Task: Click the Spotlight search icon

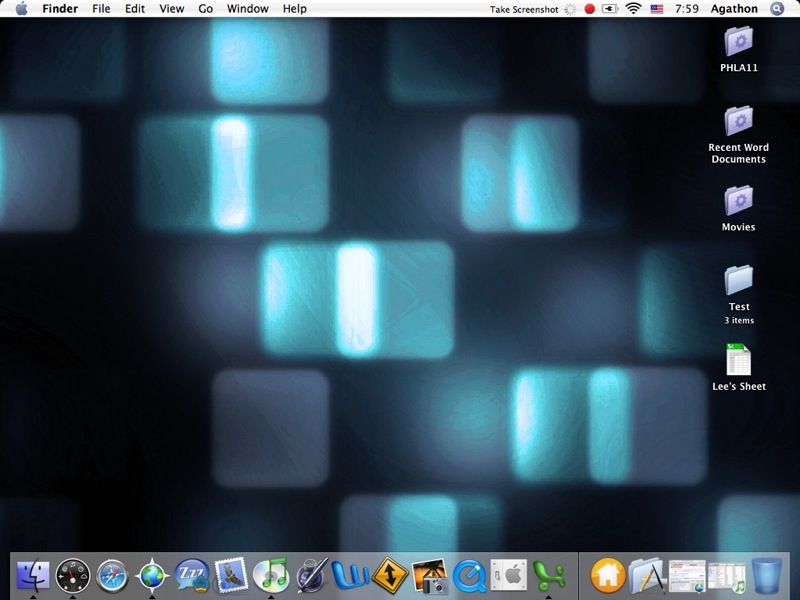Action: pos(778,9)
